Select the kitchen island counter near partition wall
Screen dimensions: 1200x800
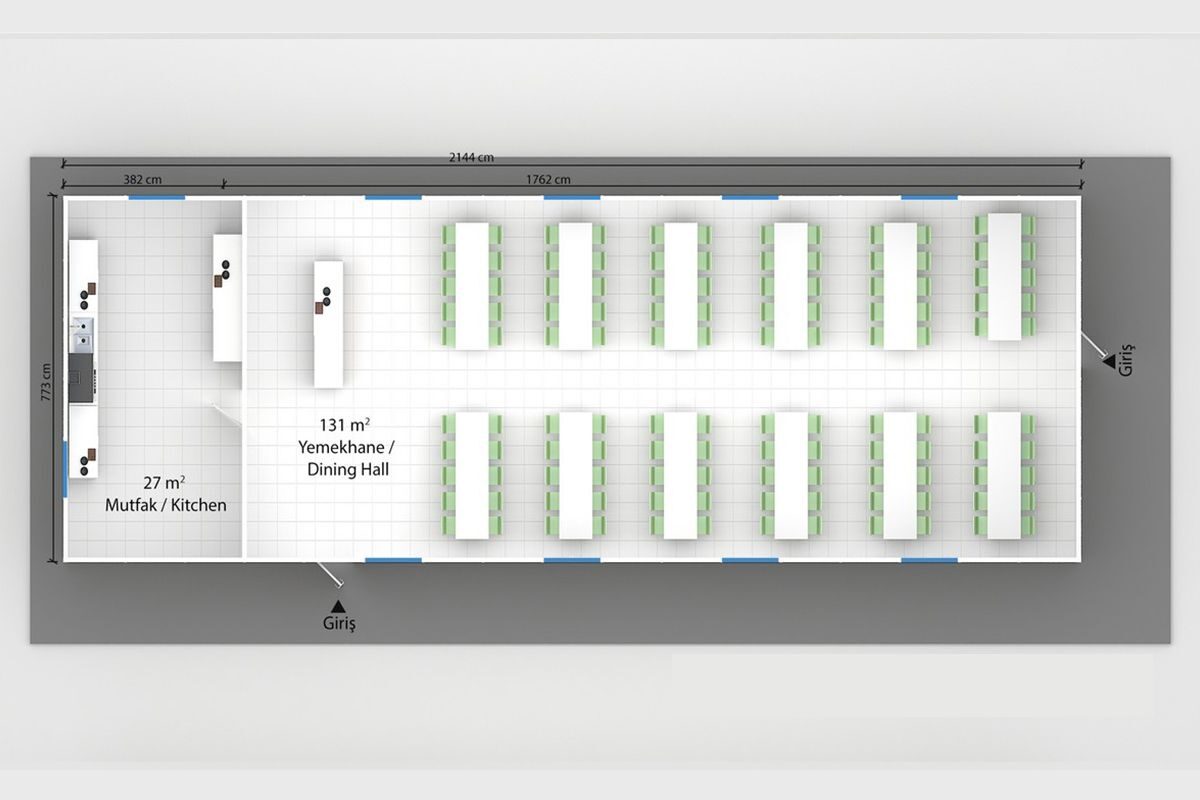[x=227, y=298]
